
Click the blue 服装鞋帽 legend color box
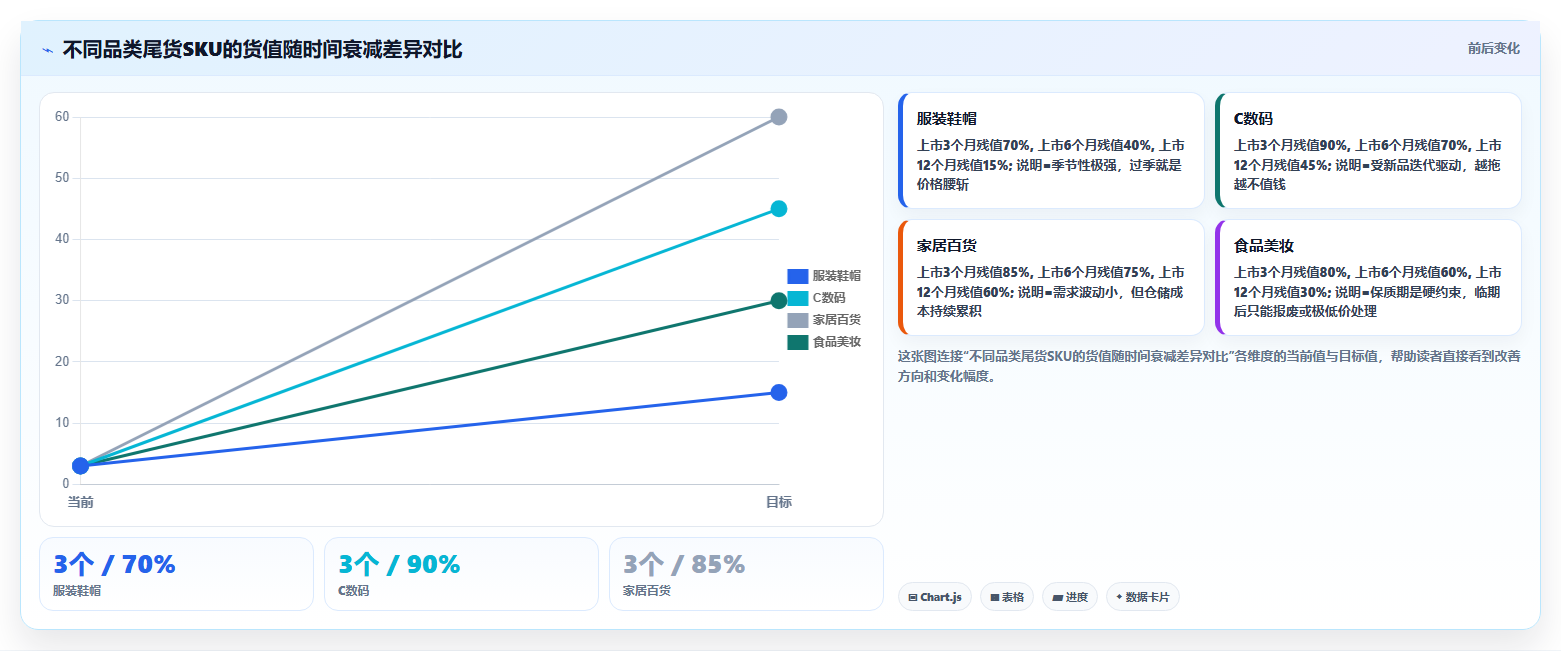(x=797, y=276)
